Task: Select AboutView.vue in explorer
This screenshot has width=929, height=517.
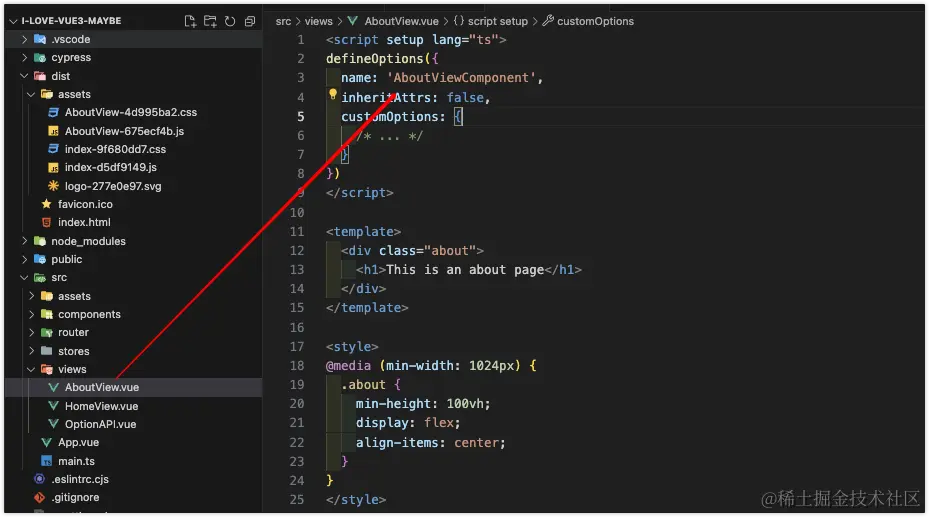Action: pos(133,387)
